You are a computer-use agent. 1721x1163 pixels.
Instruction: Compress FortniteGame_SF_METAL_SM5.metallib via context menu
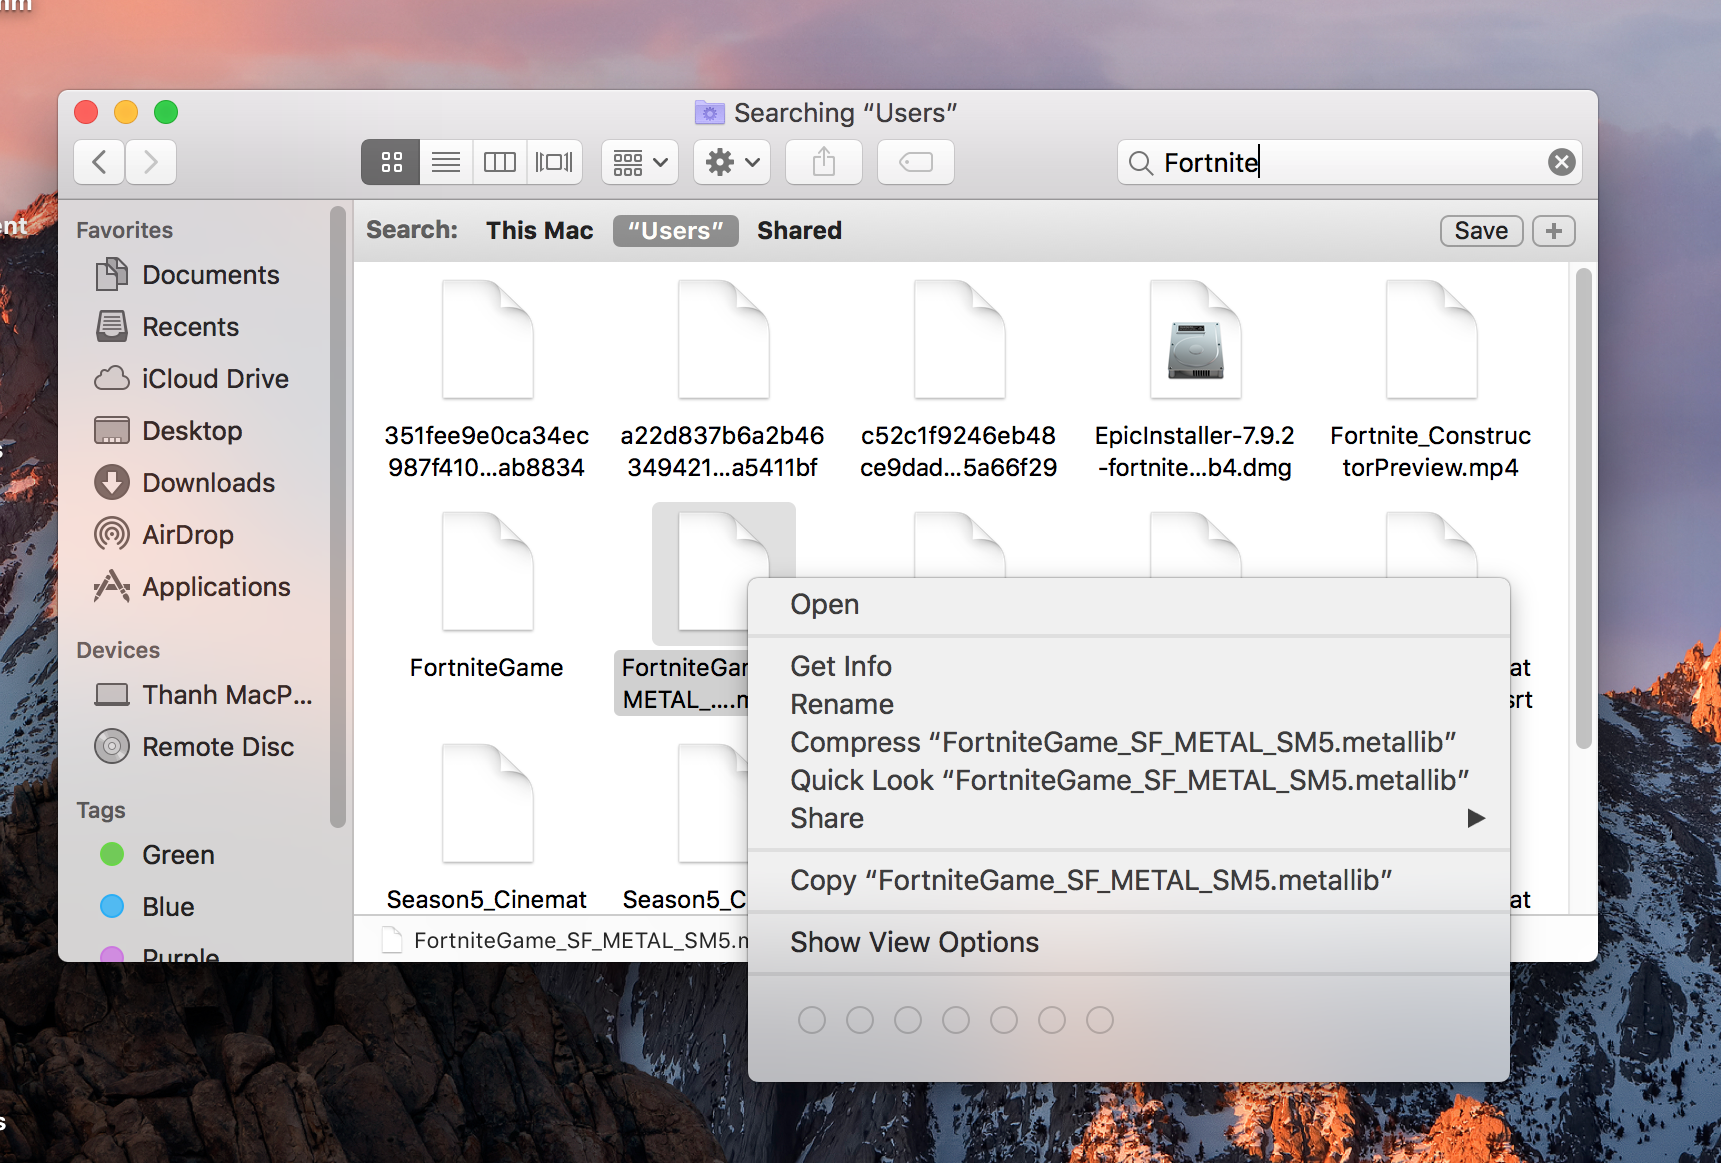[x=1129, y=743]
